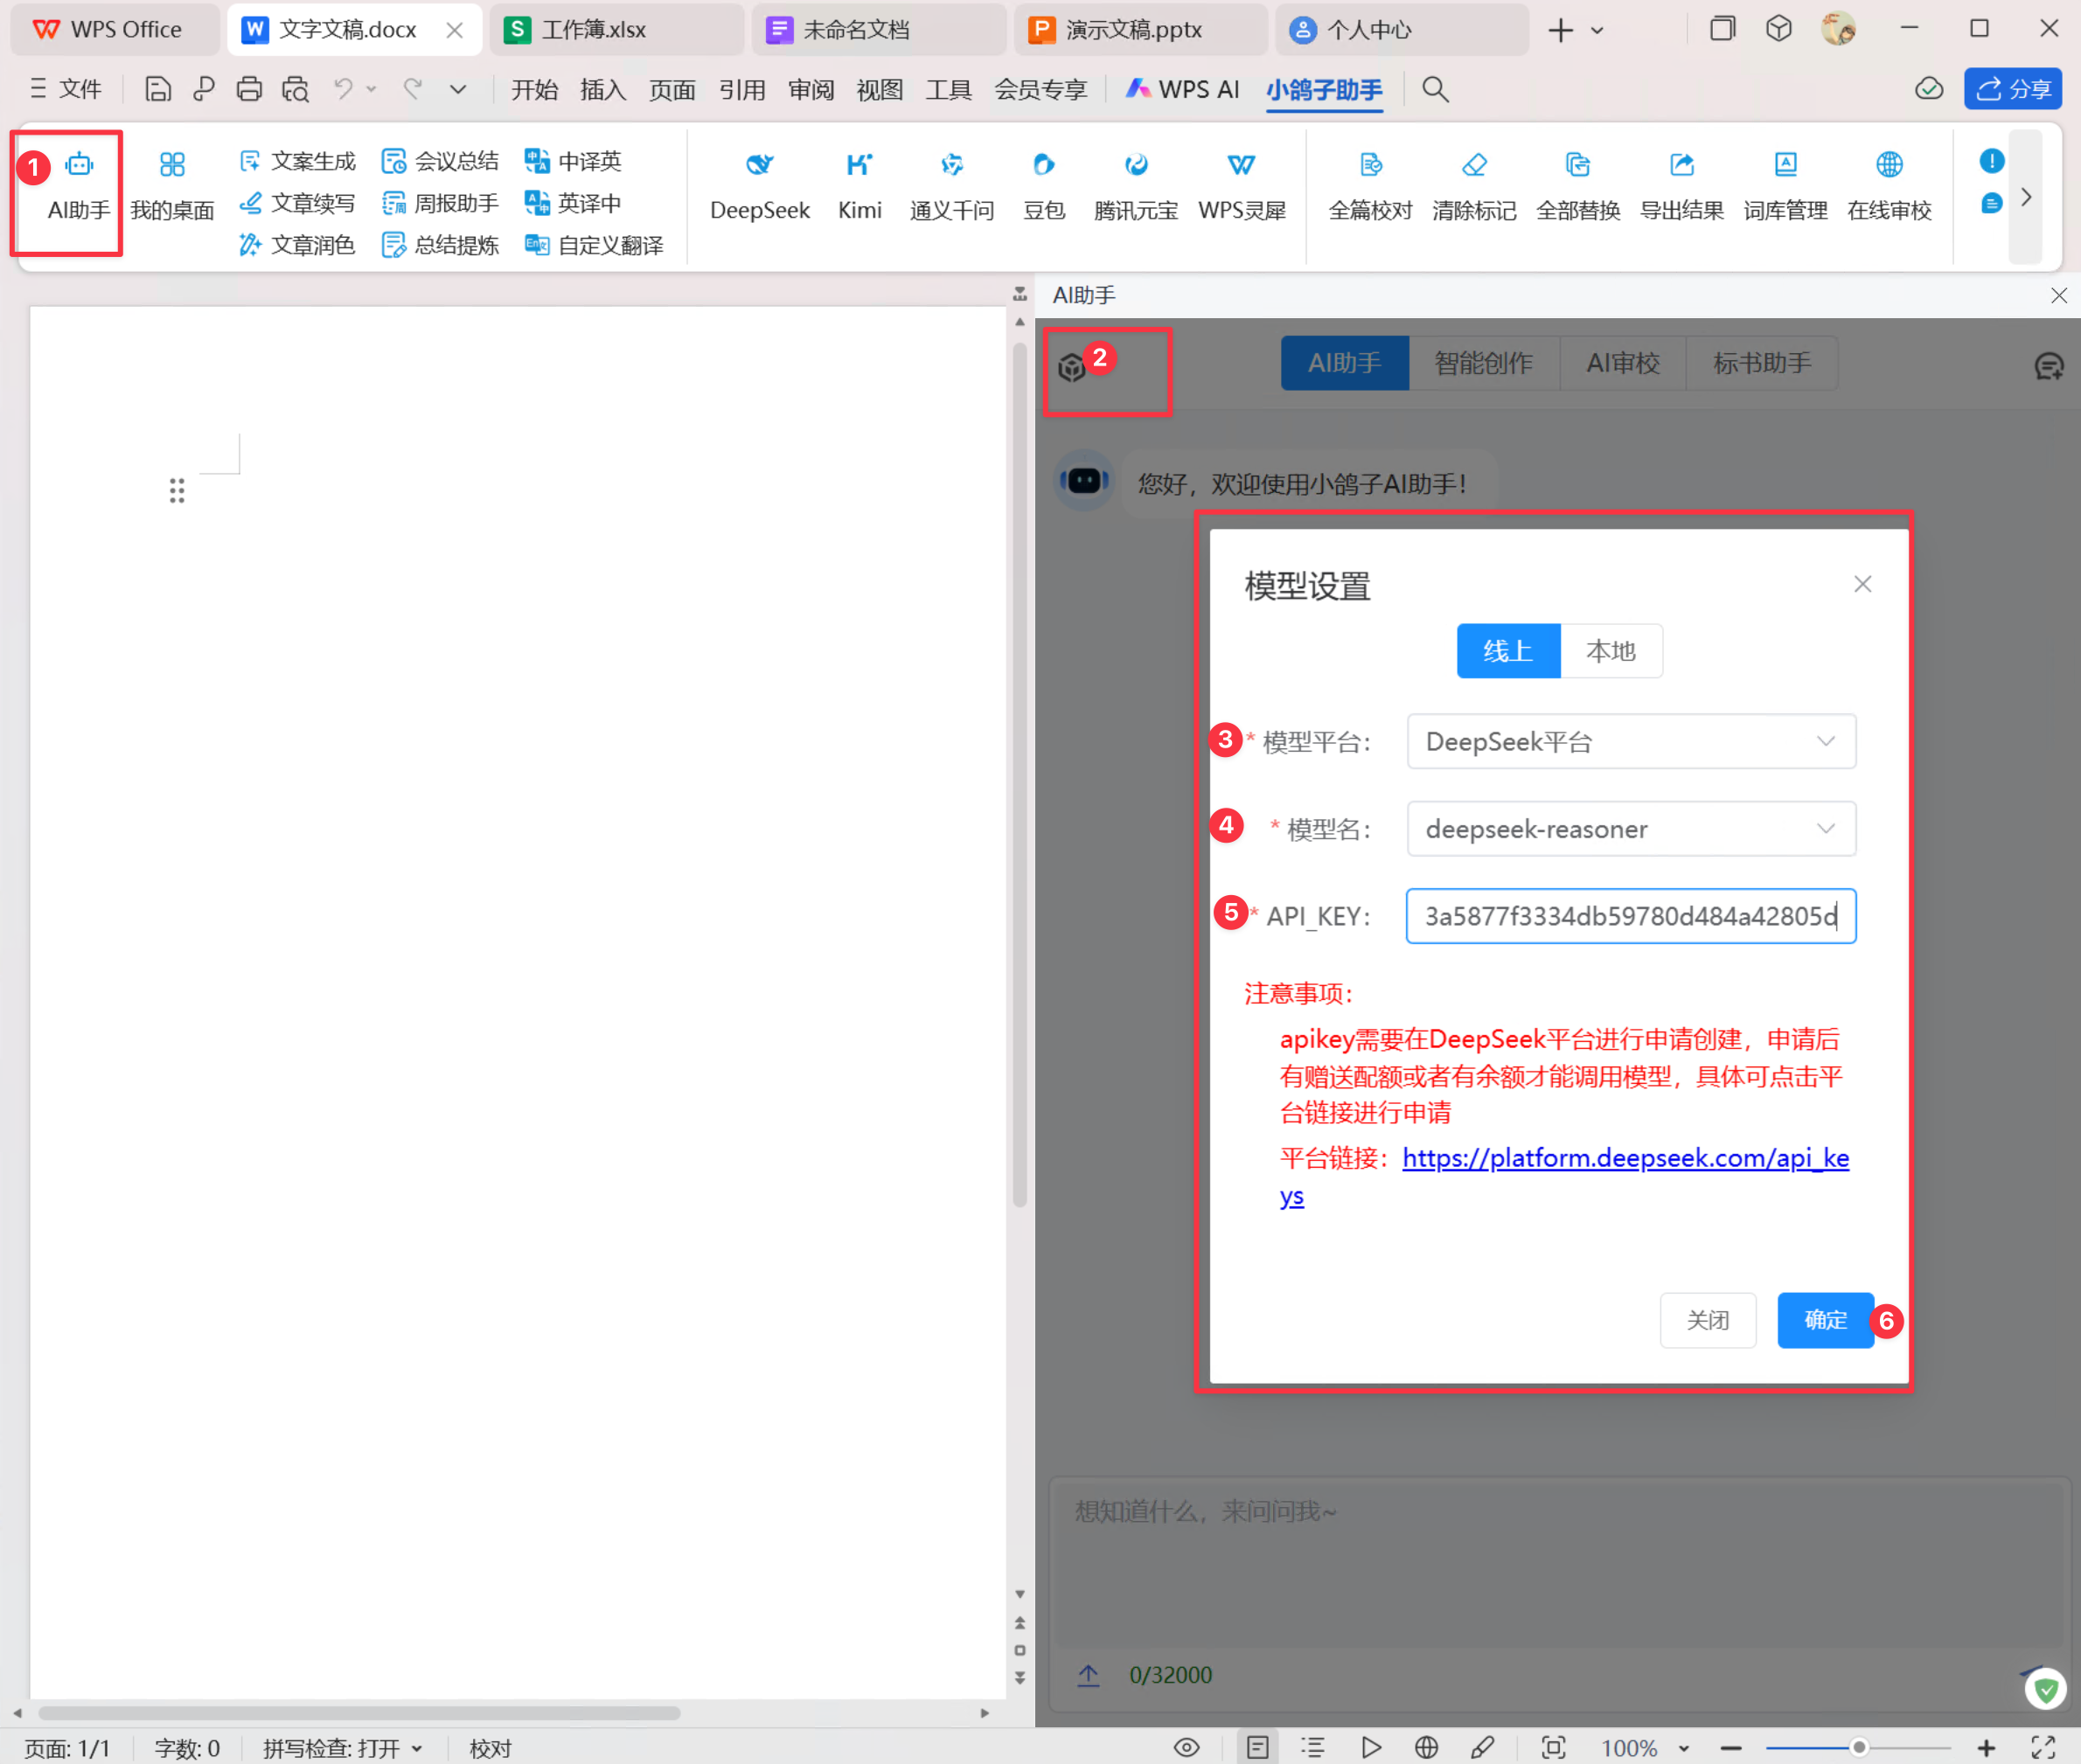Open 自定义翻译 option

594,245
